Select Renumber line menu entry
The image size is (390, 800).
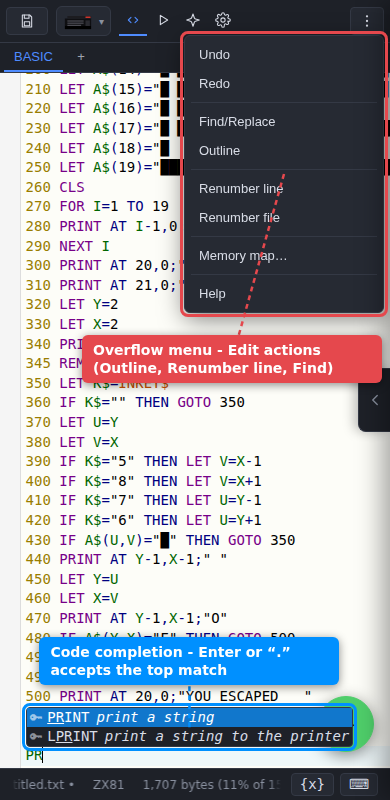284,188
